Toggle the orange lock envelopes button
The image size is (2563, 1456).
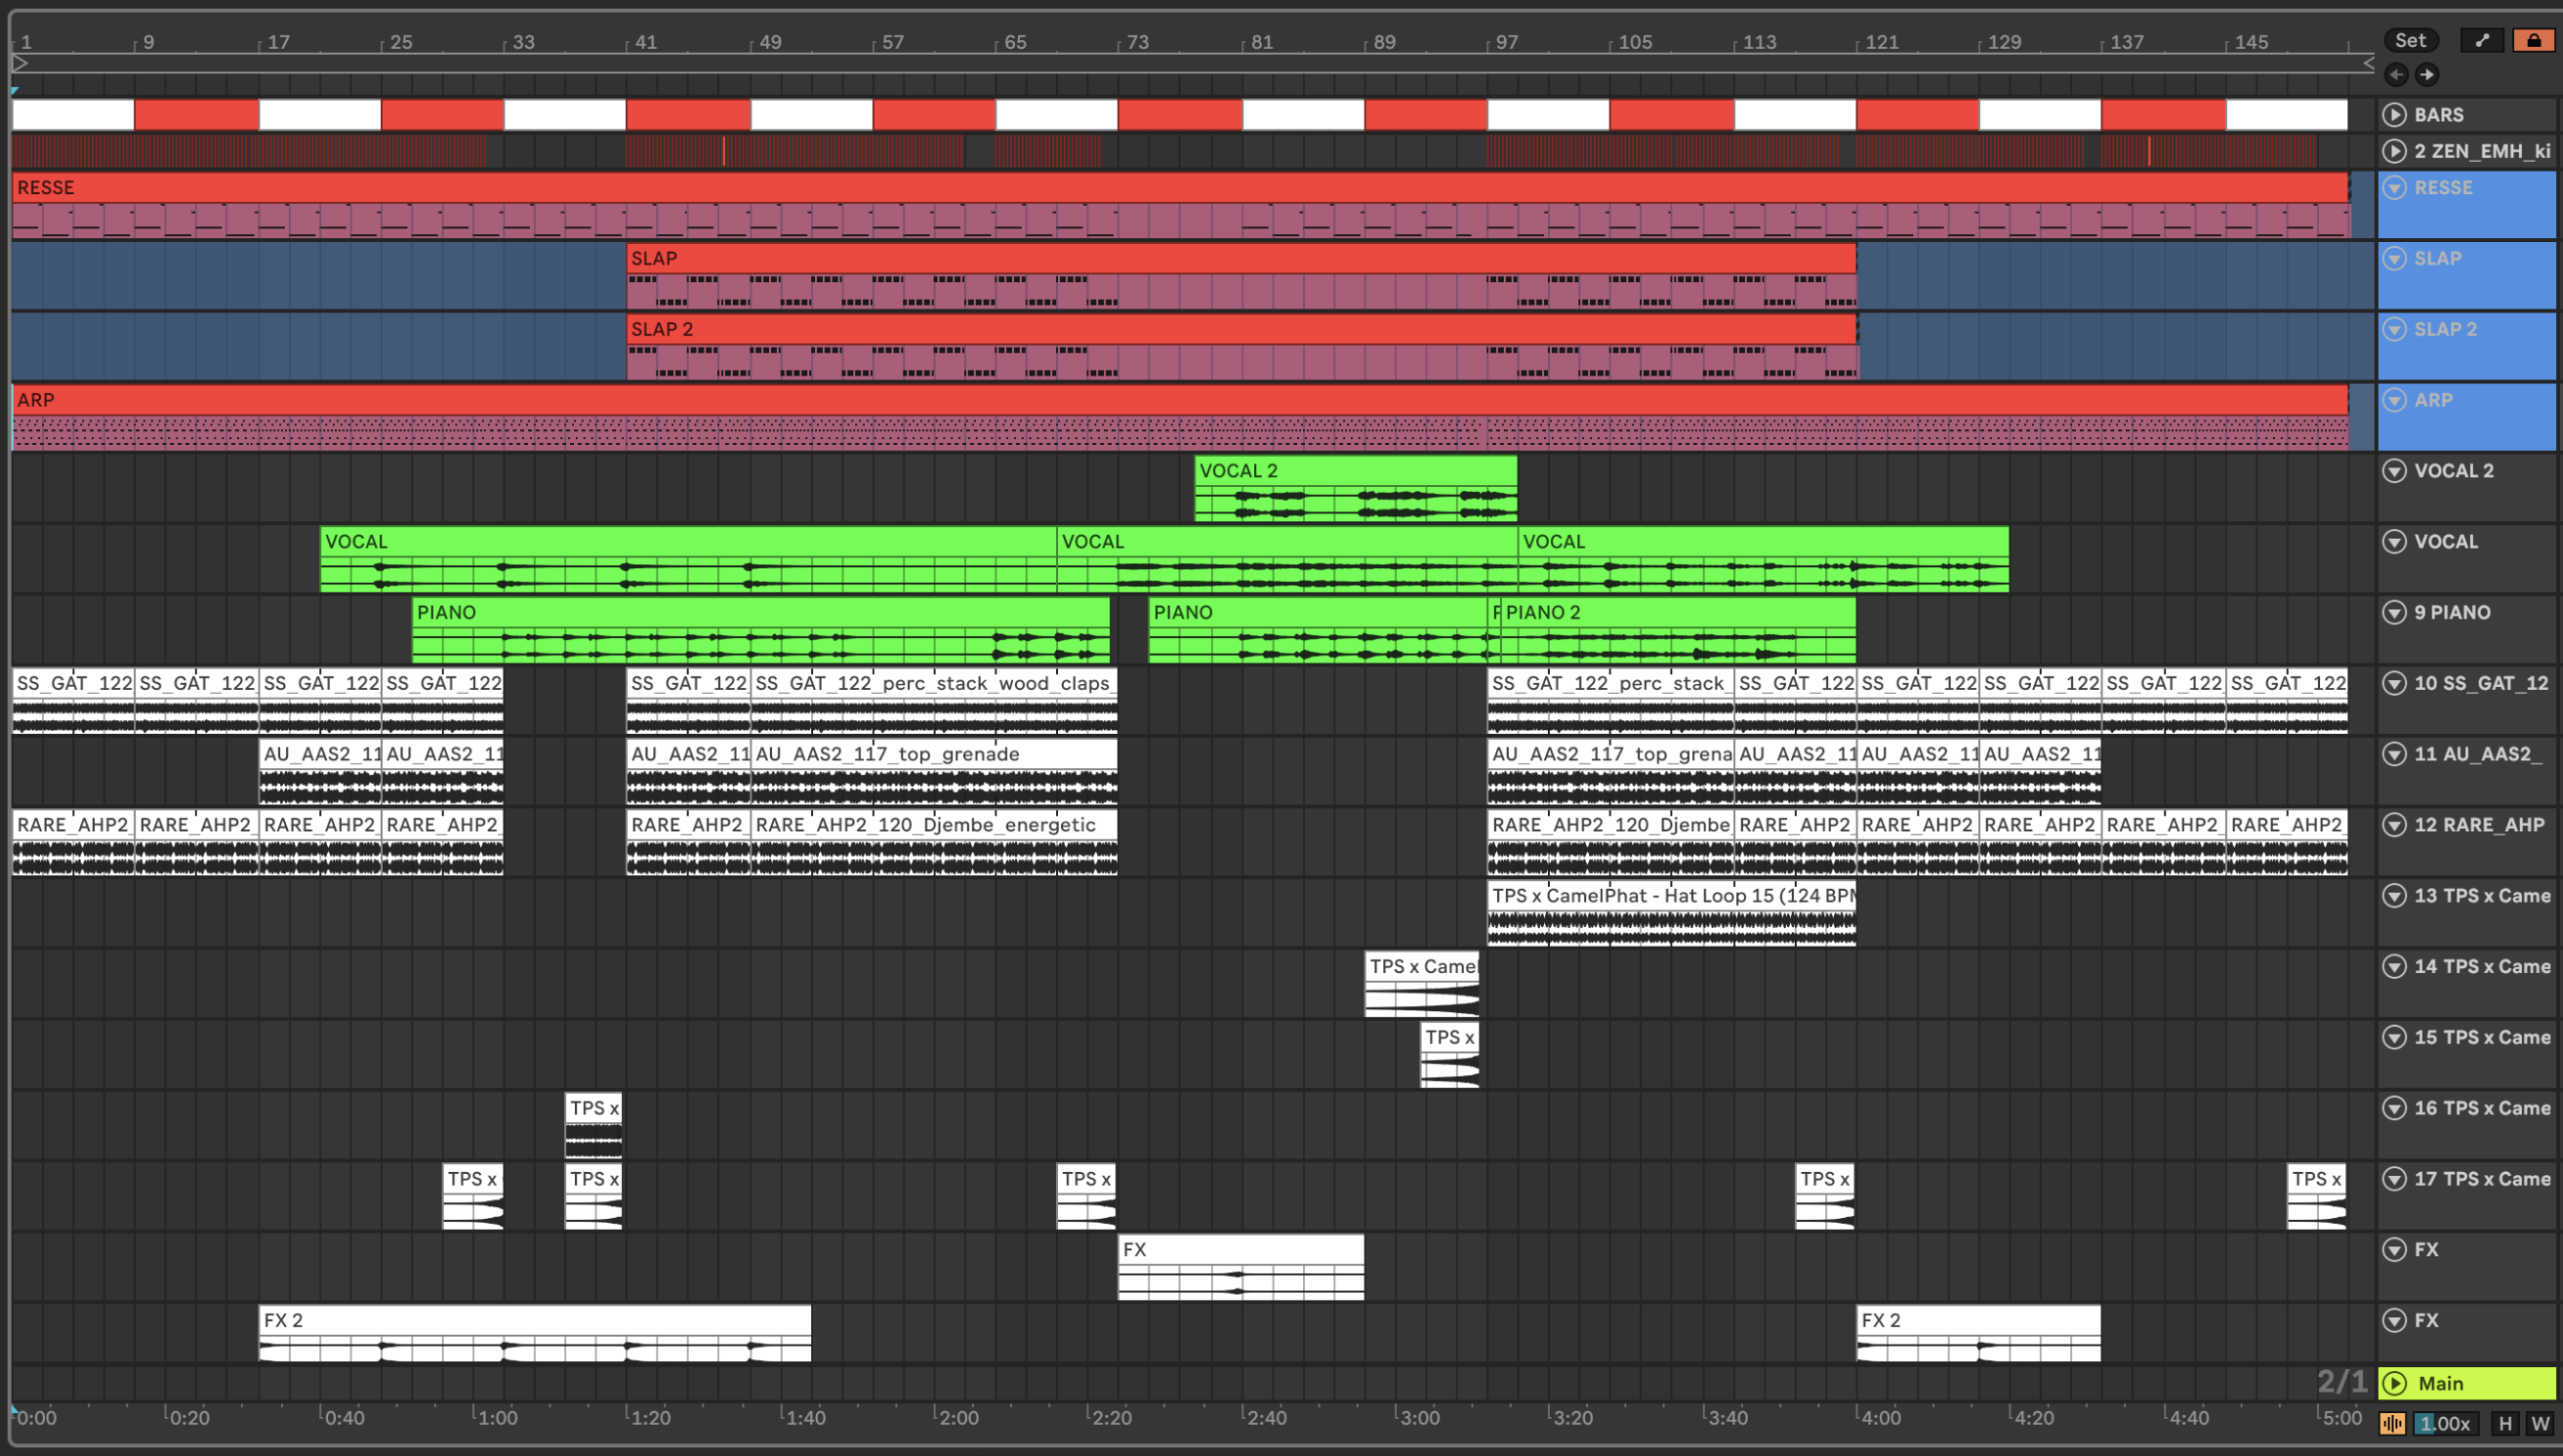point(2533,40)
